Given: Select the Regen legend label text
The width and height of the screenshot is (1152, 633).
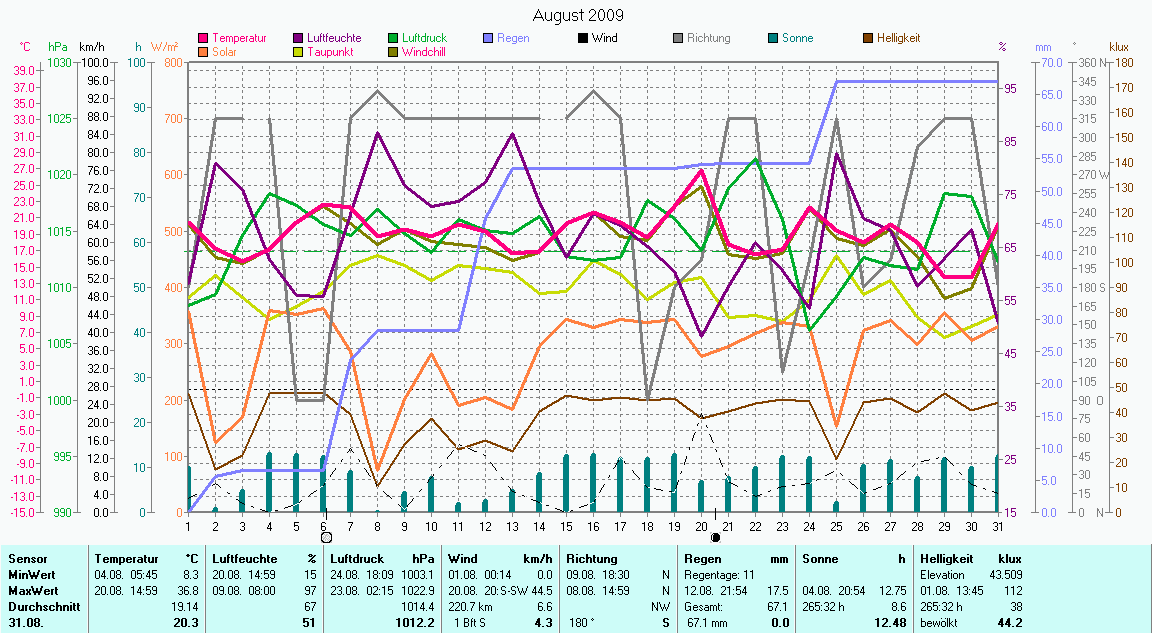Looking at the screenshot, I should [x=513, y=38].
